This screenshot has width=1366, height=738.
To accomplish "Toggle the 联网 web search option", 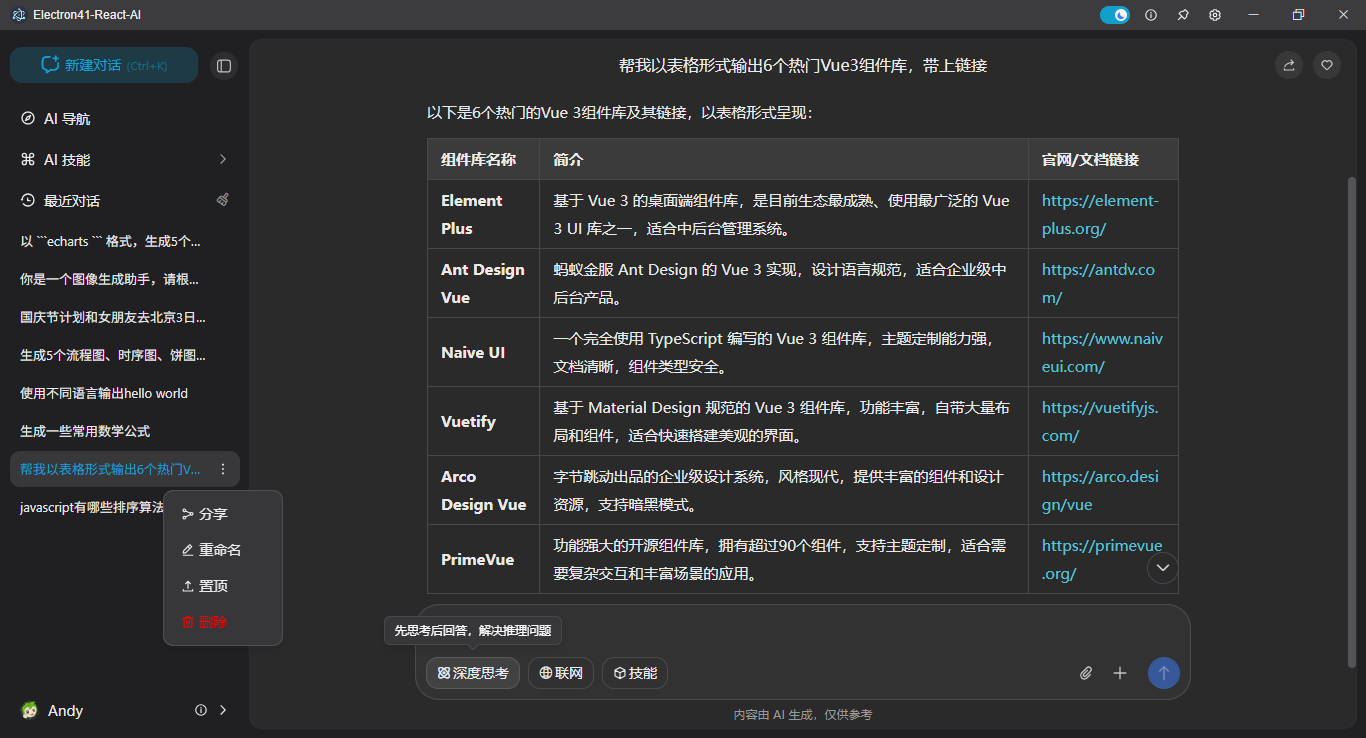I will coord(561,673).
